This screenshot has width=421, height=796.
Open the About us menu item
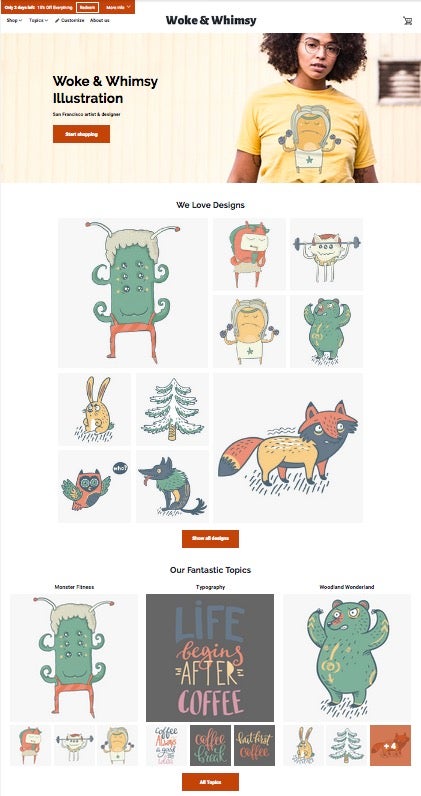[100, 20]
